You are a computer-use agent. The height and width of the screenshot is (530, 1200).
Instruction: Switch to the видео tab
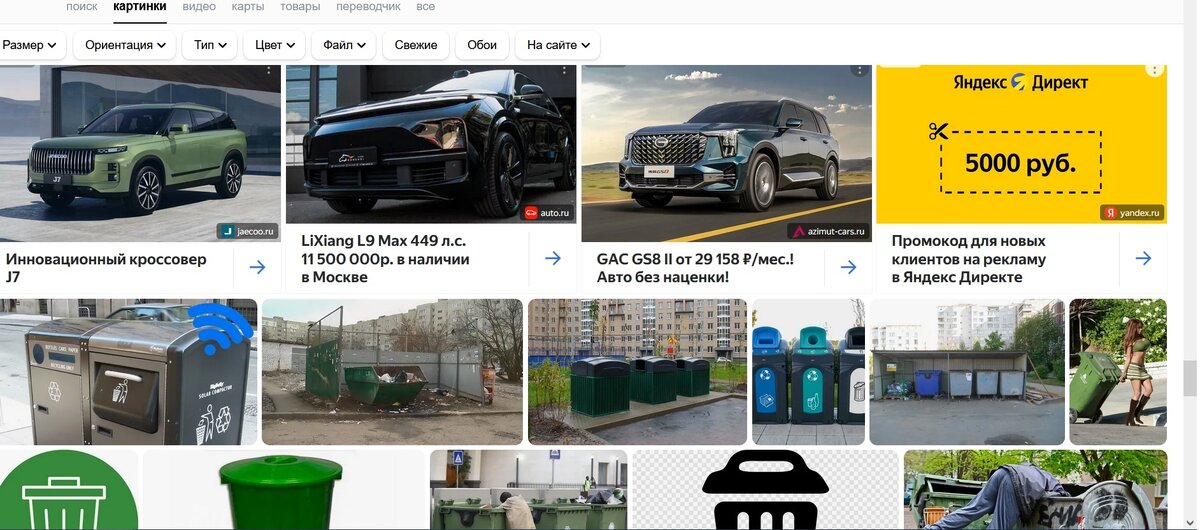pyautogui.click(x=199, y=7)
